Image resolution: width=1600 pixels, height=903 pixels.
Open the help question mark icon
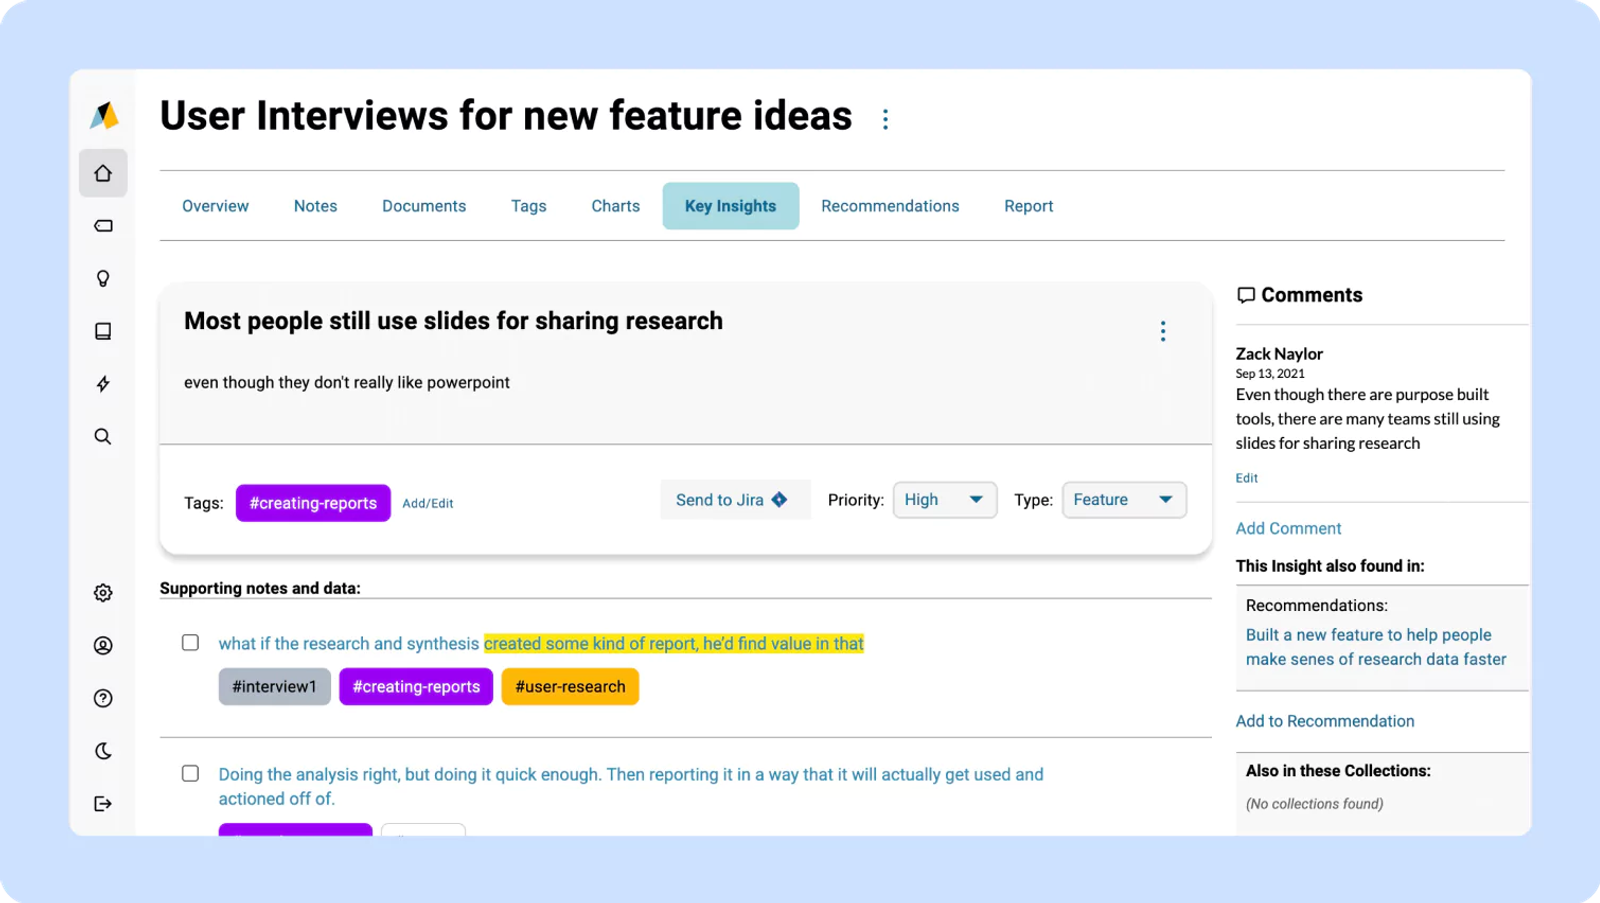click(x=103, y=698)
